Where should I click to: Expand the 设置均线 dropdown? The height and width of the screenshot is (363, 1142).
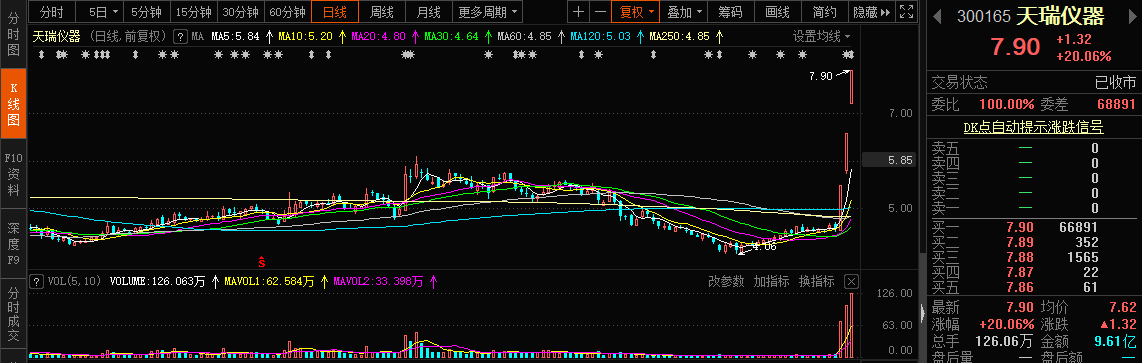(x=821, y=36)
